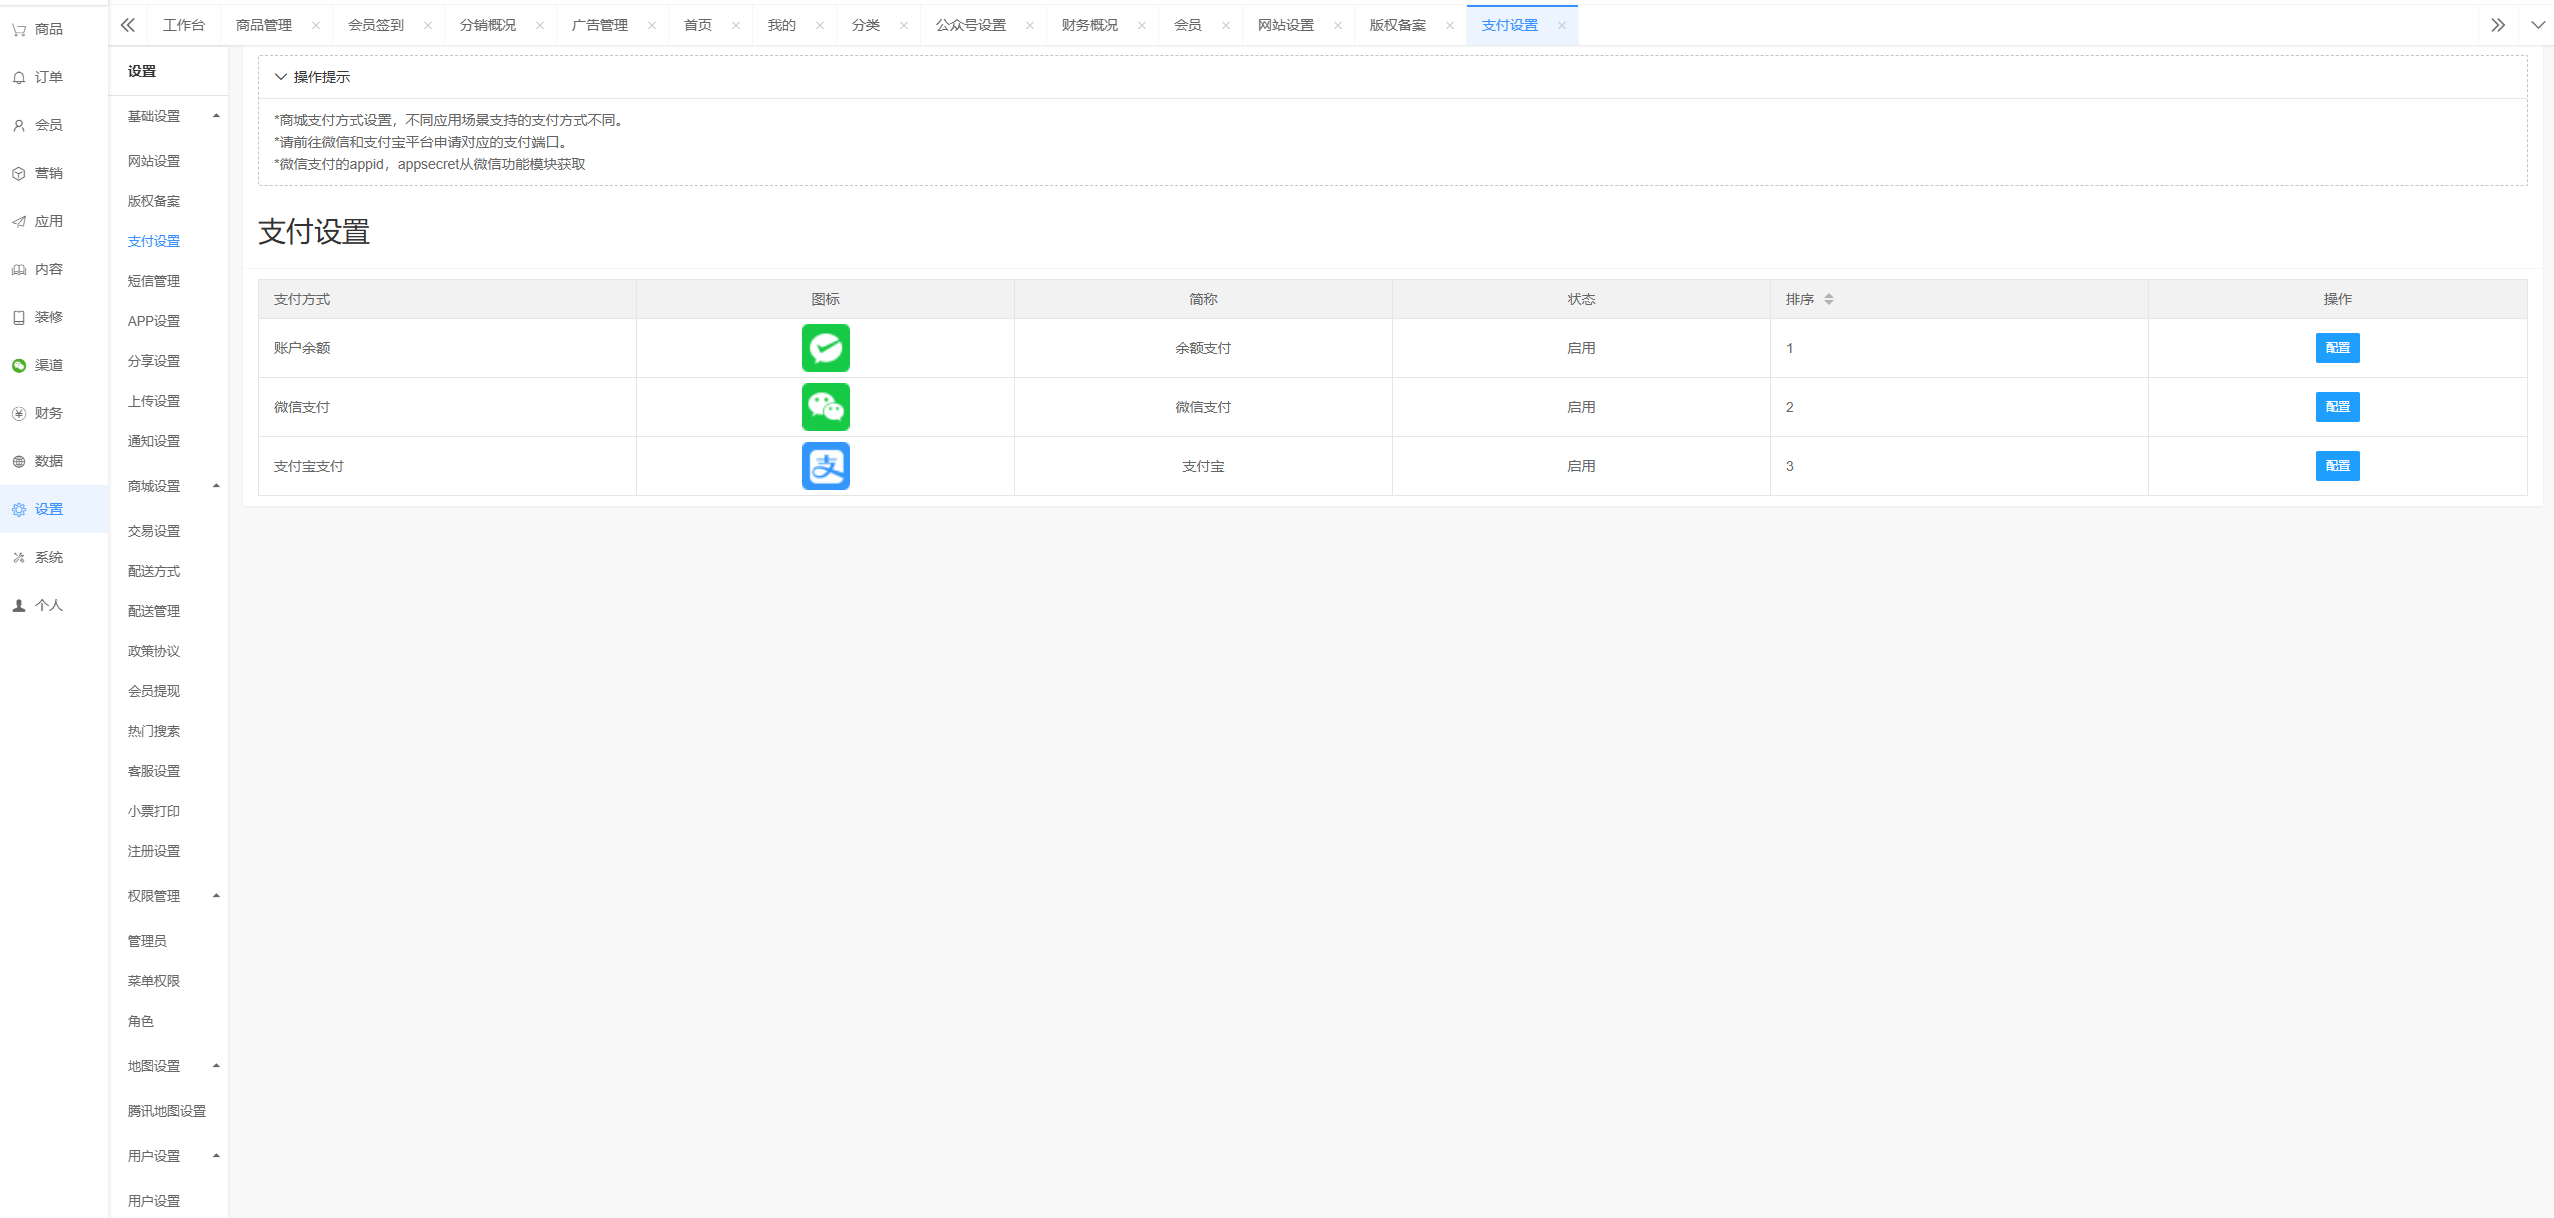Click the account balance payment icon
2554x1218 pixels.
(825, 348)
